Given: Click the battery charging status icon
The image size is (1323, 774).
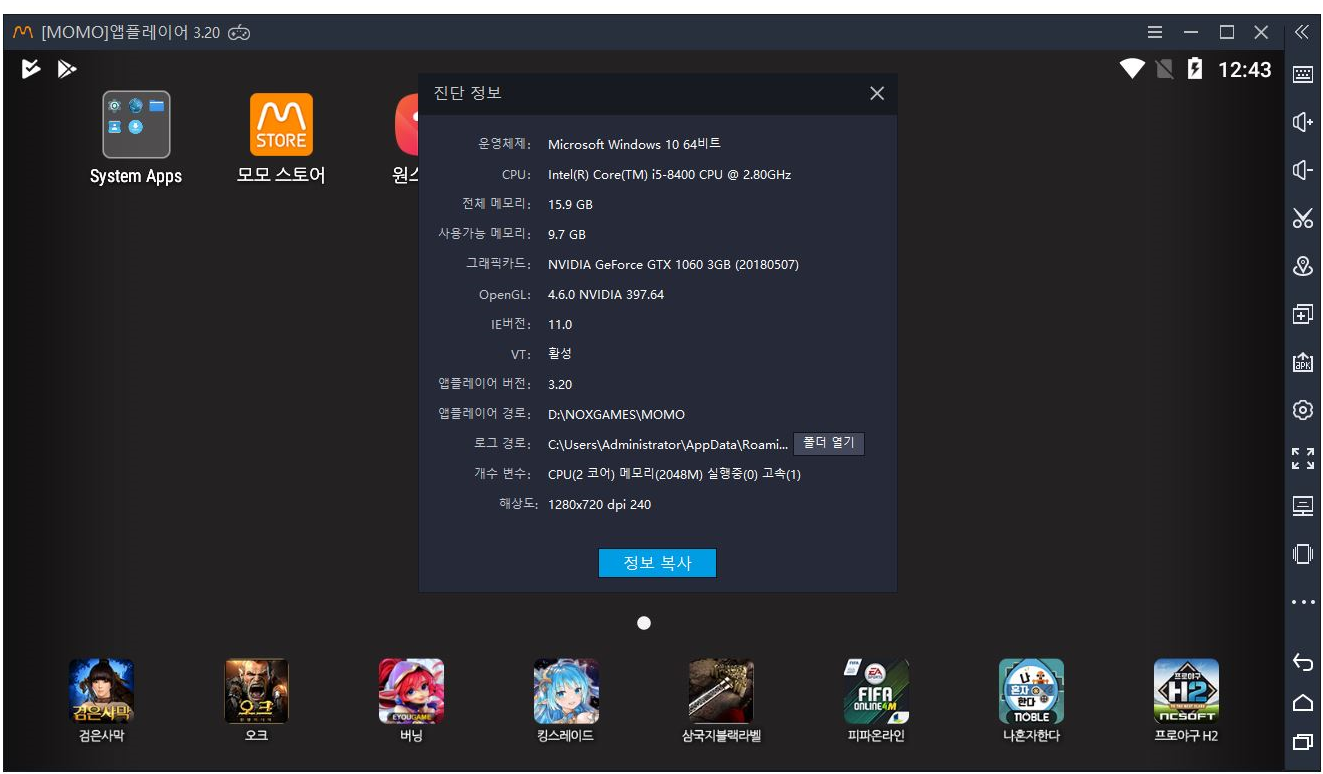Looking at the screenshot, I should (x=1194, y=69).
